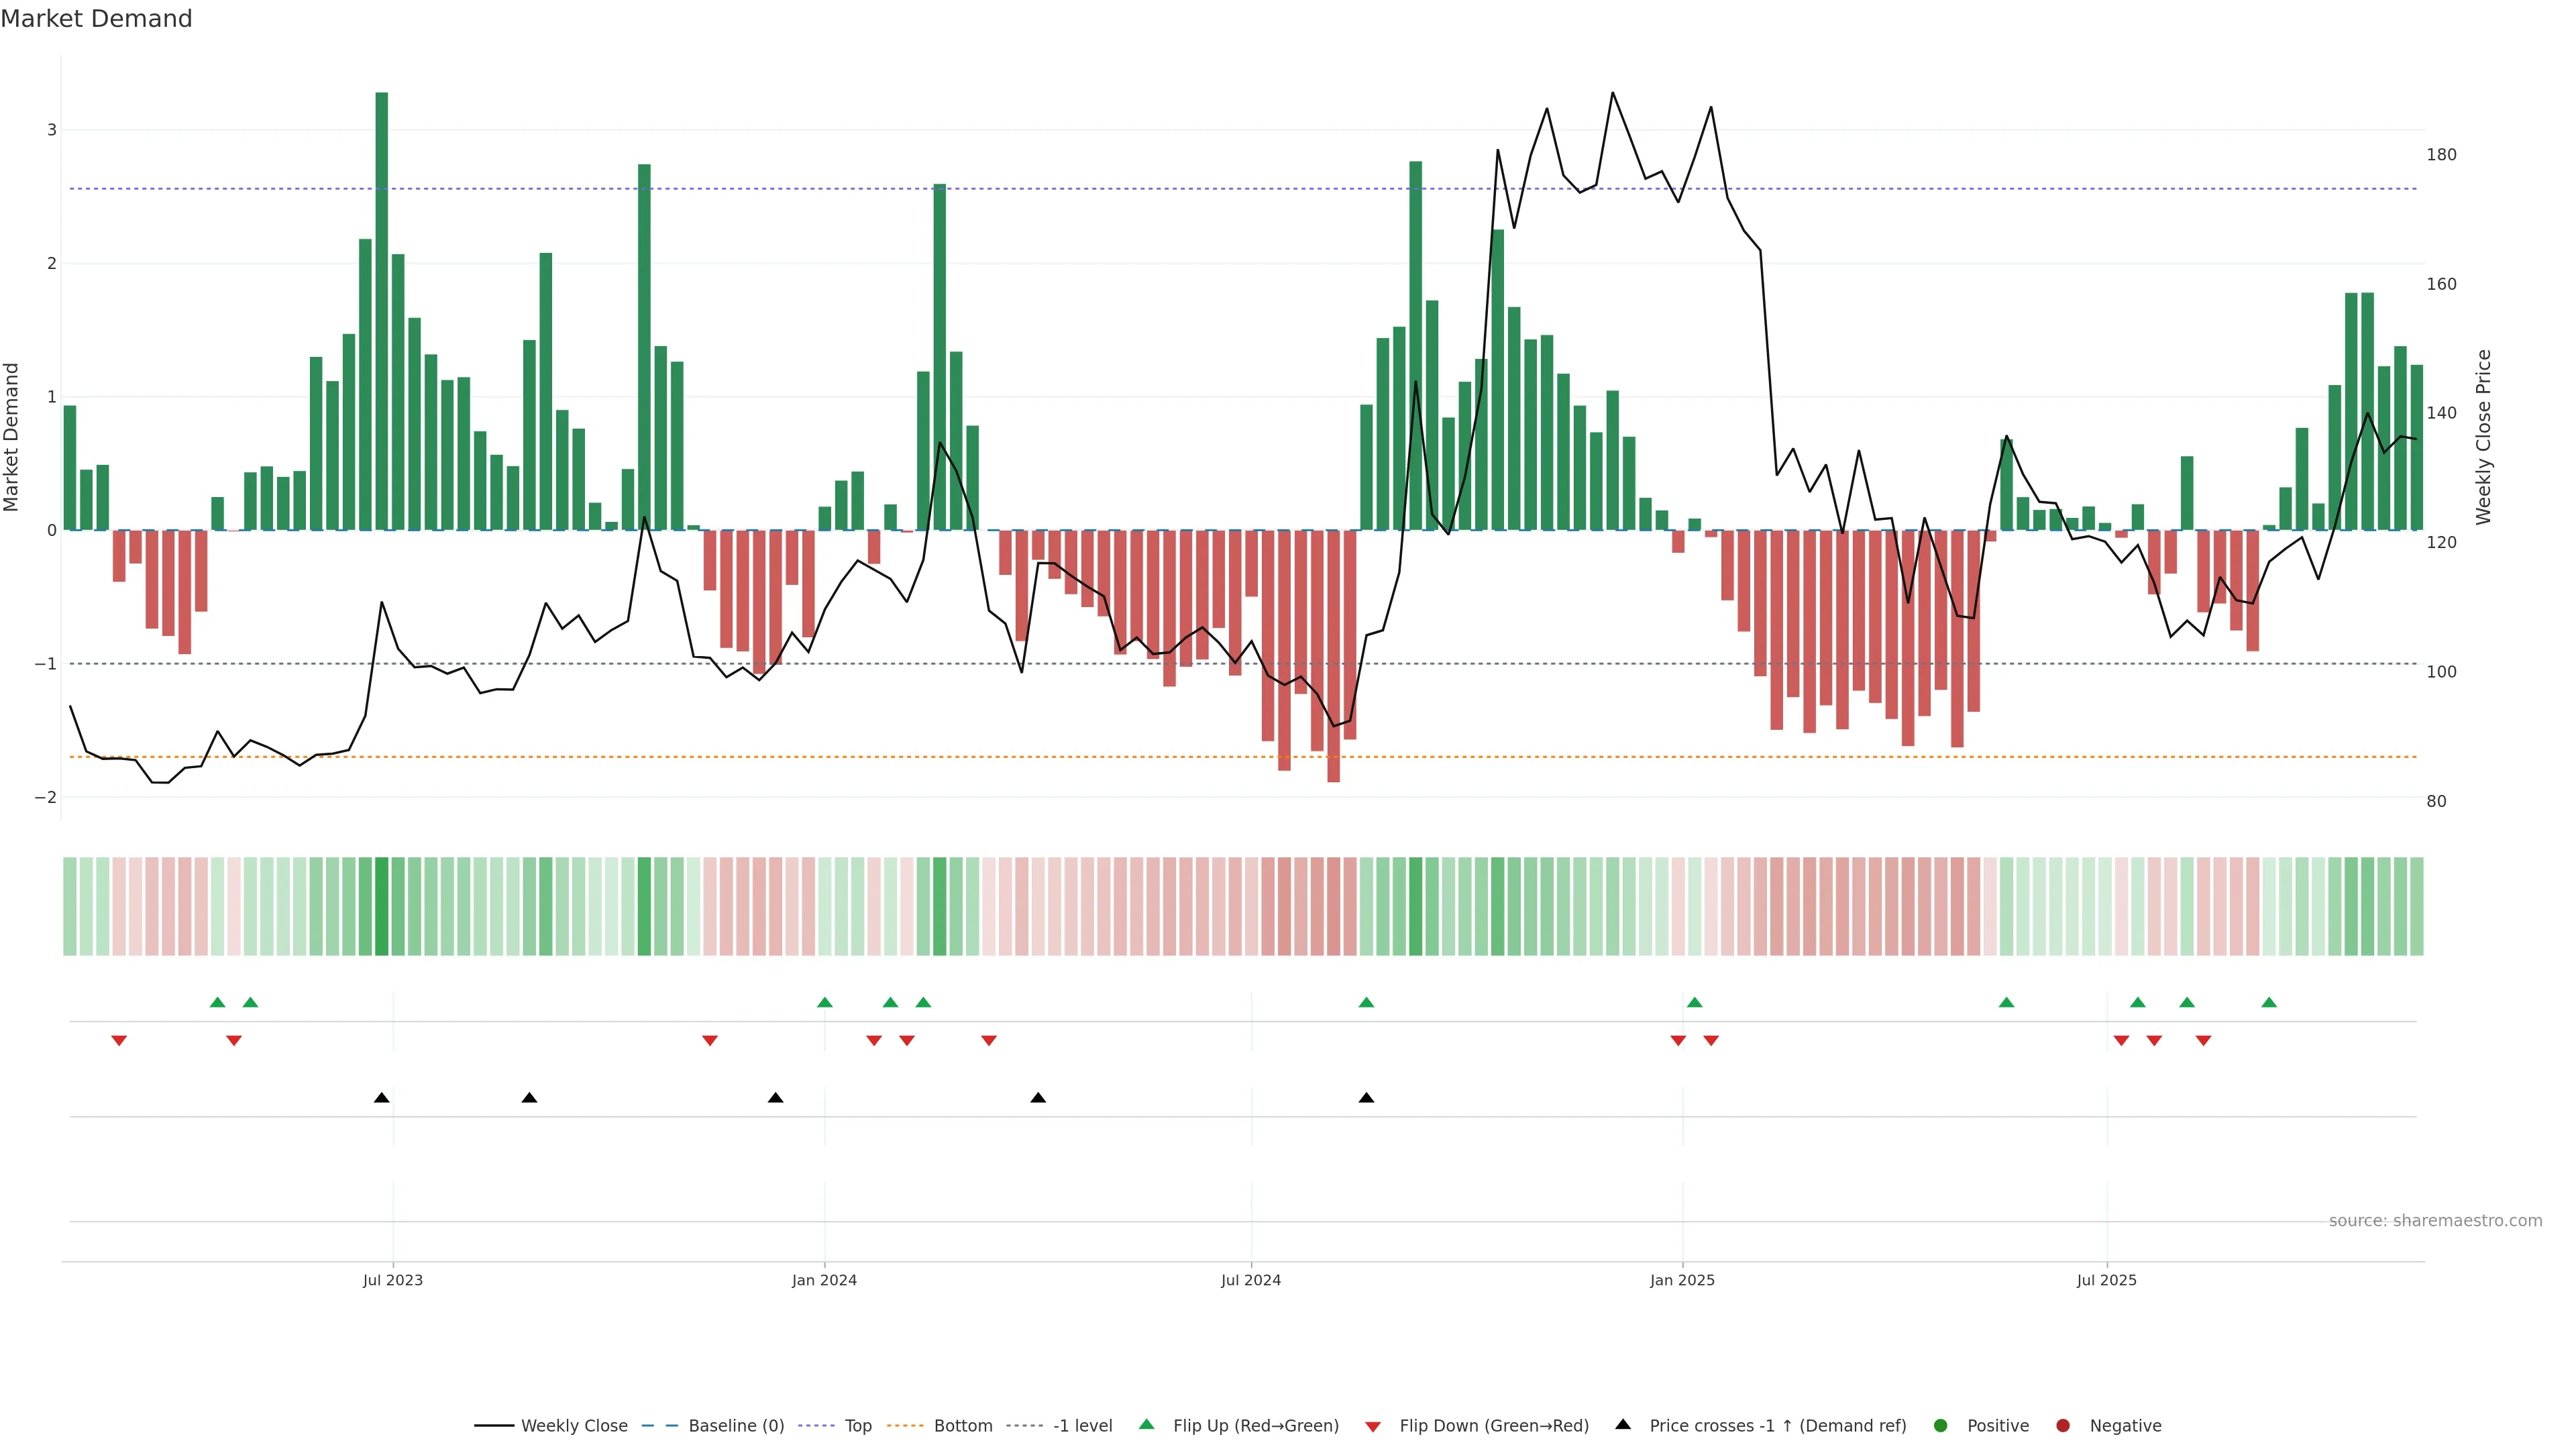Click the -1 level legend entry

click(1082, 1425)
